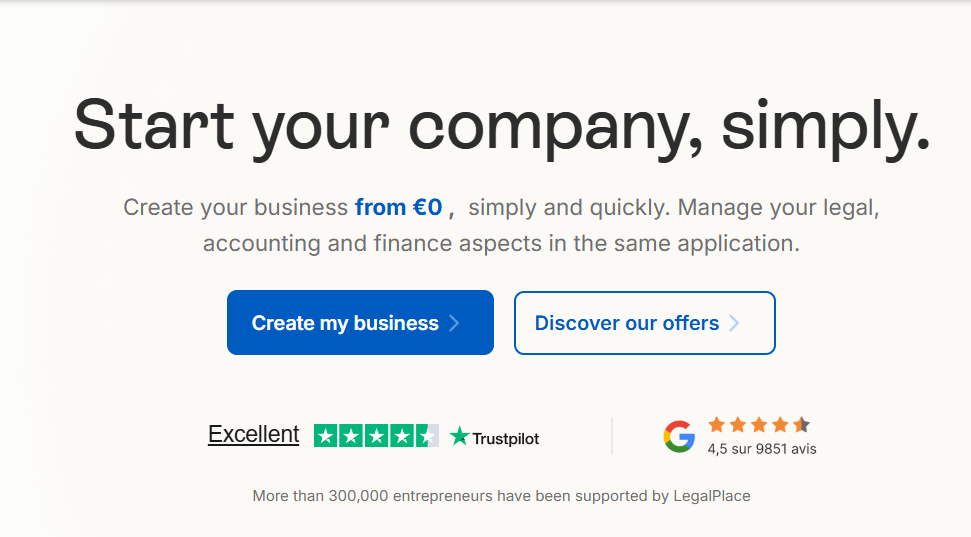
Task: Click the 4,5 sur 9851 avis text
Action: tap(762, 449)
